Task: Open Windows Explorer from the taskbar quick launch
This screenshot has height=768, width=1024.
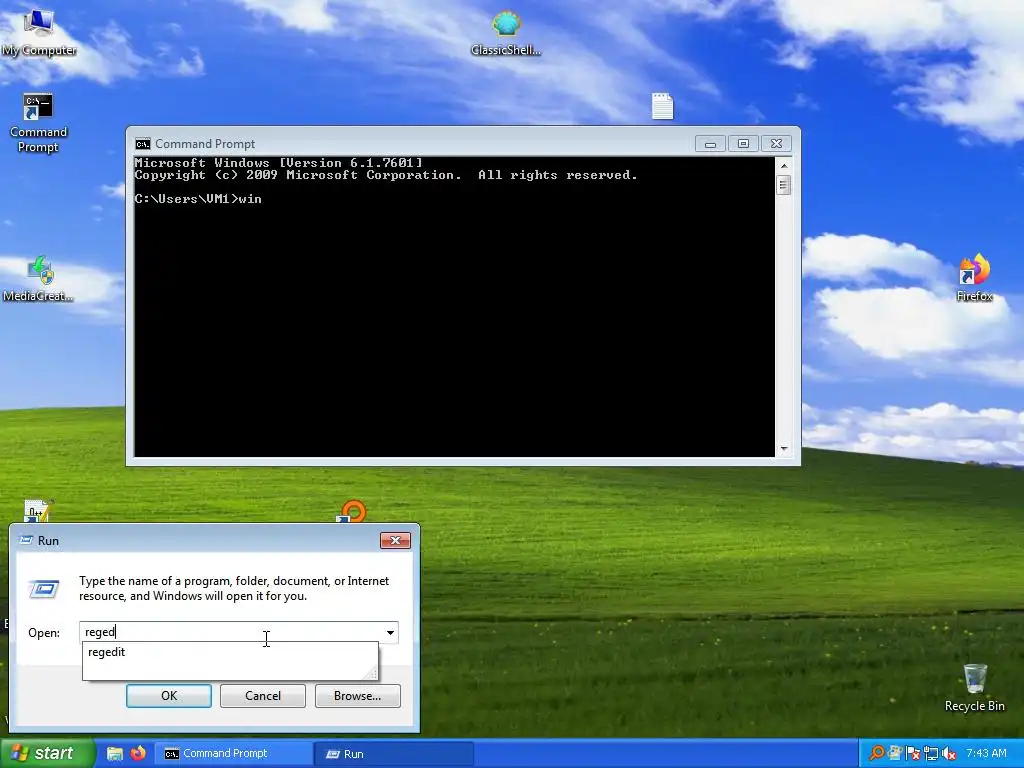Action: 115,754
